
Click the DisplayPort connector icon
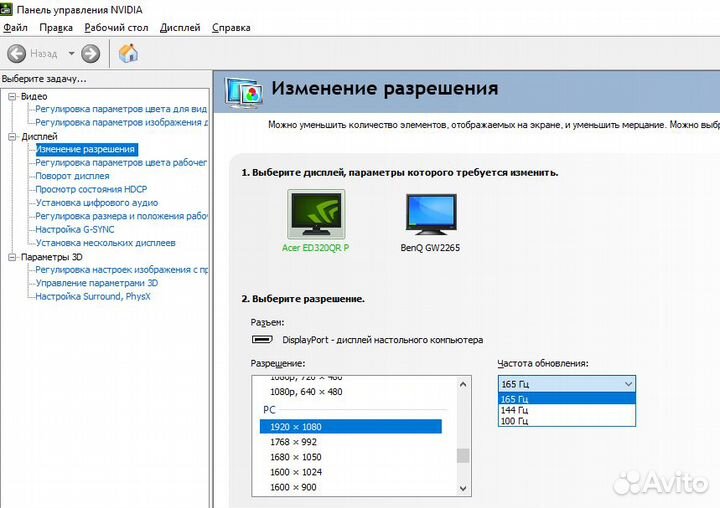262,339
